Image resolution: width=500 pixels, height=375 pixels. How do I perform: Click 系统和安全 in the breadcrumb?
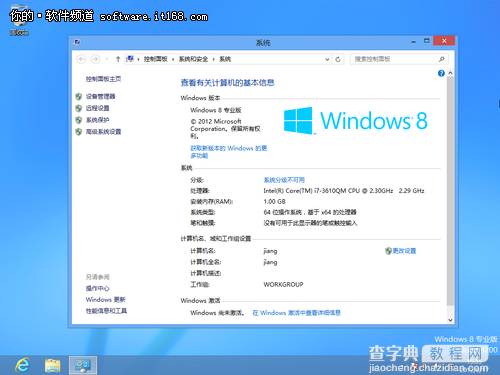point(193,59)
